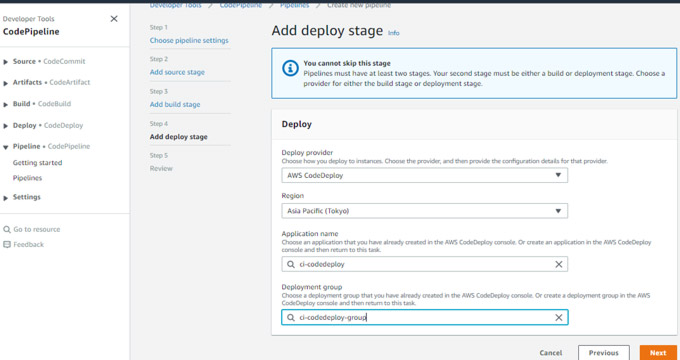Click the Deploy section header
Image resolution: width=680 pixels, height=360 pixels.
click(297, 124)
